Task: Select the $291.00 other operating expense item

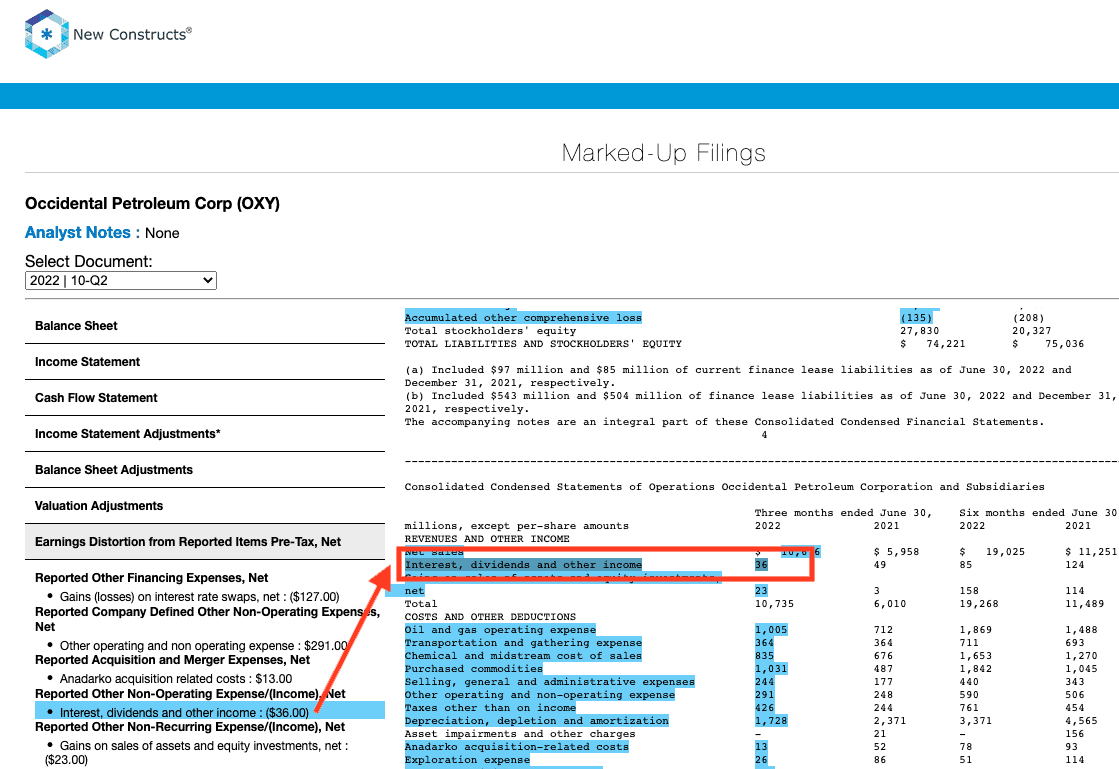Action: 203,646
